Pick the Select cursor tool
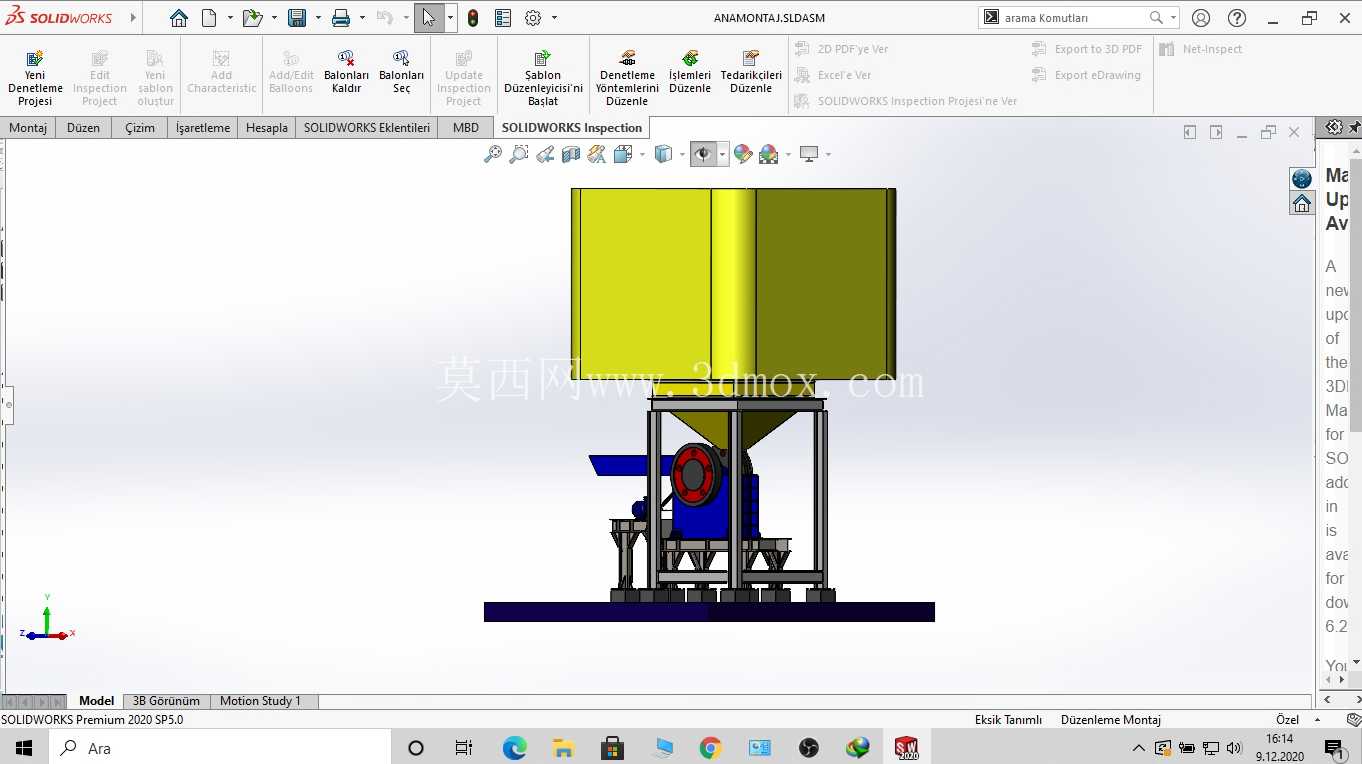The height and width of the screenshot is (764, 1362). point(428,18)
